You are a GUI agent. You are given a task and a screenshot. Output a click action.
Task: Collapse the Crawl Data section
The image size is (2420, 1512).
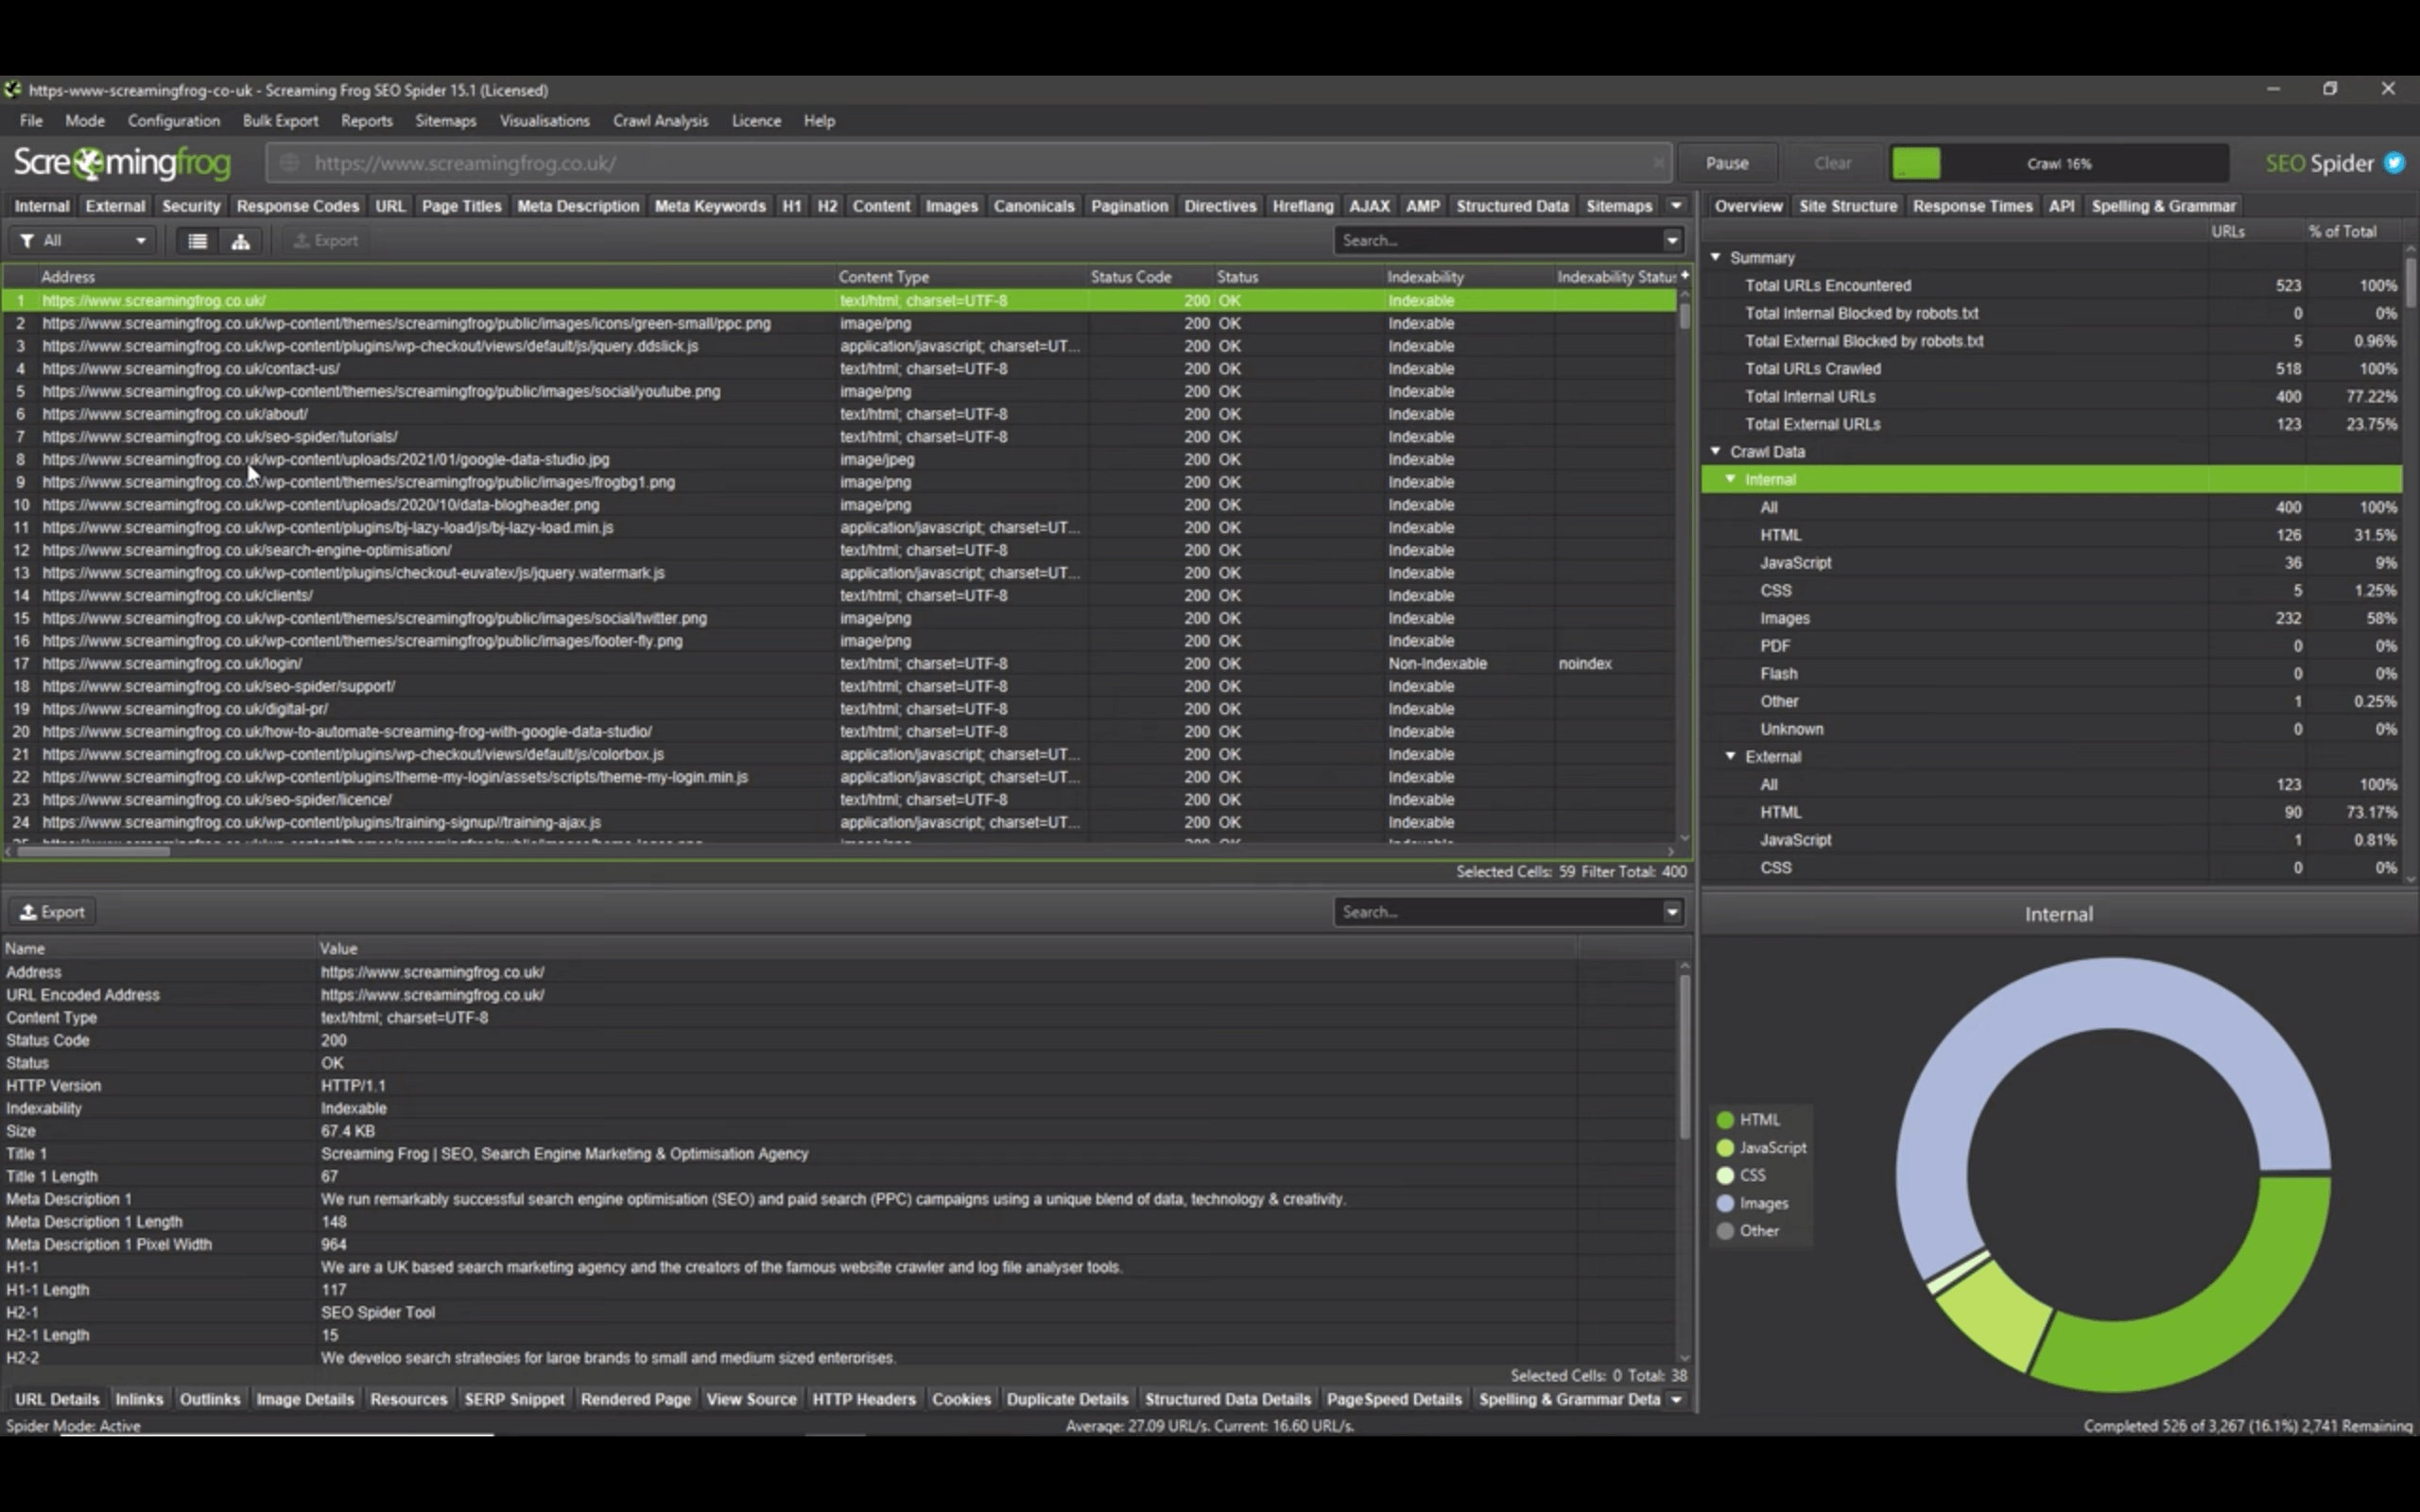click(1716, 451)
